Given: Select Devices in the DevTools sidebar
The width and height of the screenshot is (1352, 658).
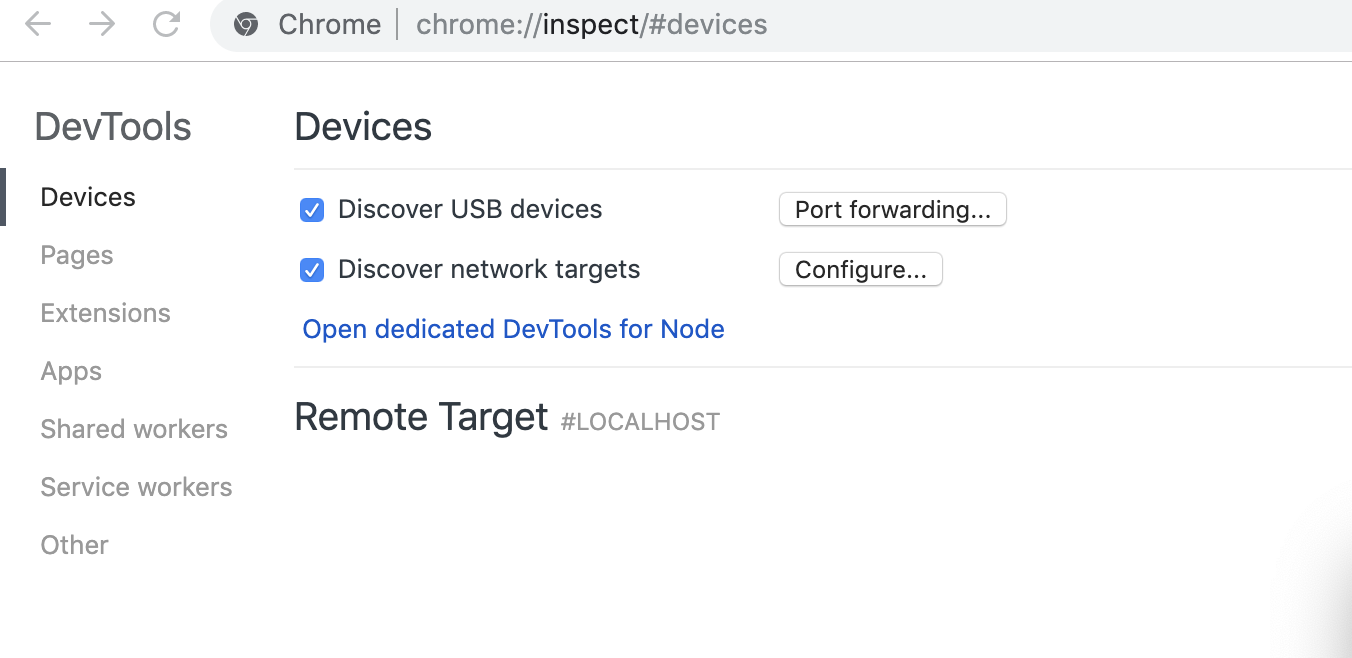Looking at the screenshot, I should click(x=87, y=197).
